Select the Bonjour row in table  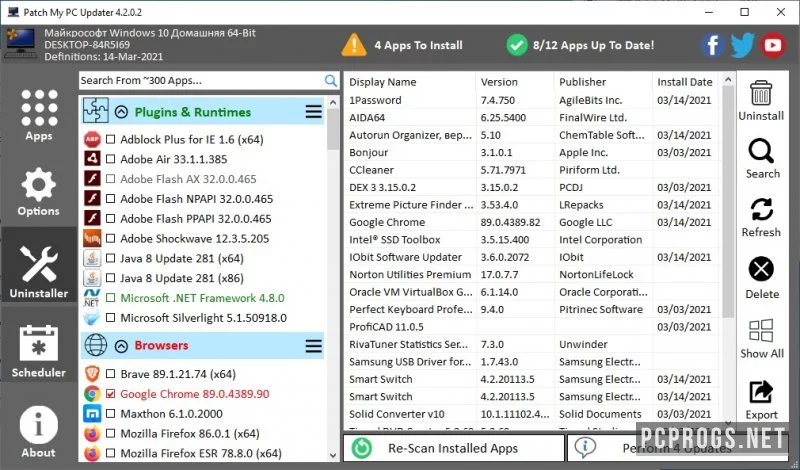coord(532,153)
